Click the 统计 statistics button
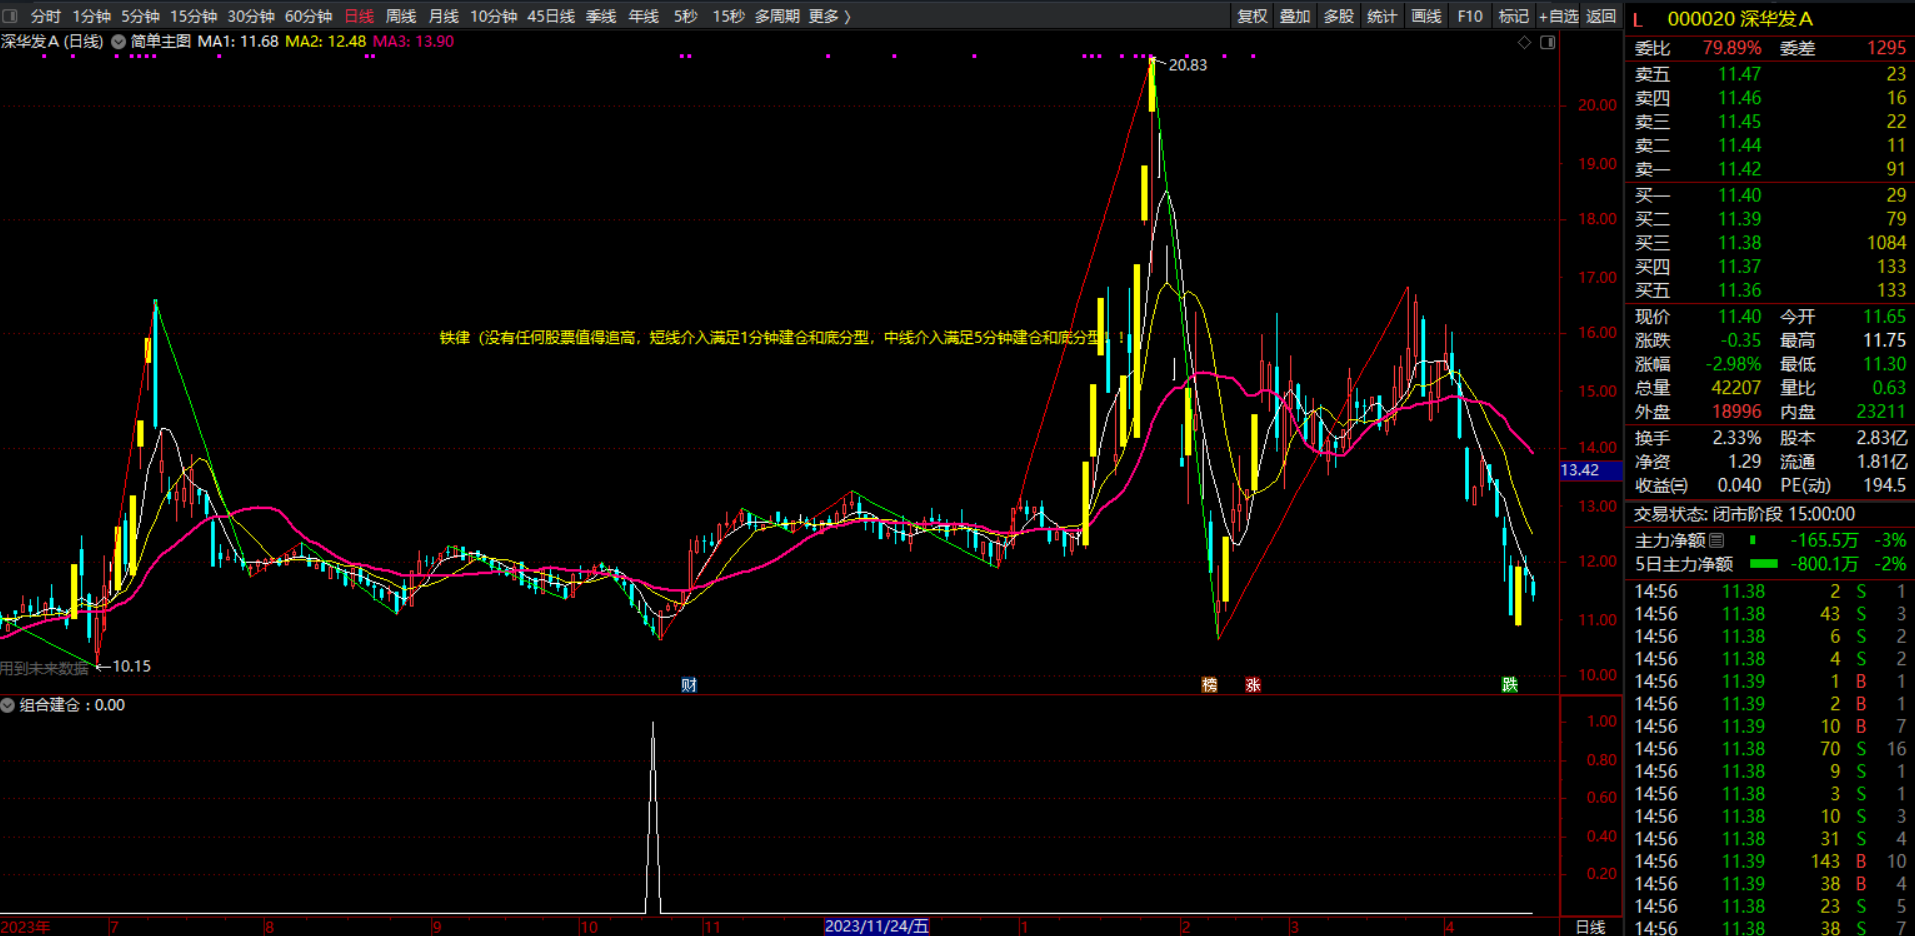 [x=1382, y=16]
